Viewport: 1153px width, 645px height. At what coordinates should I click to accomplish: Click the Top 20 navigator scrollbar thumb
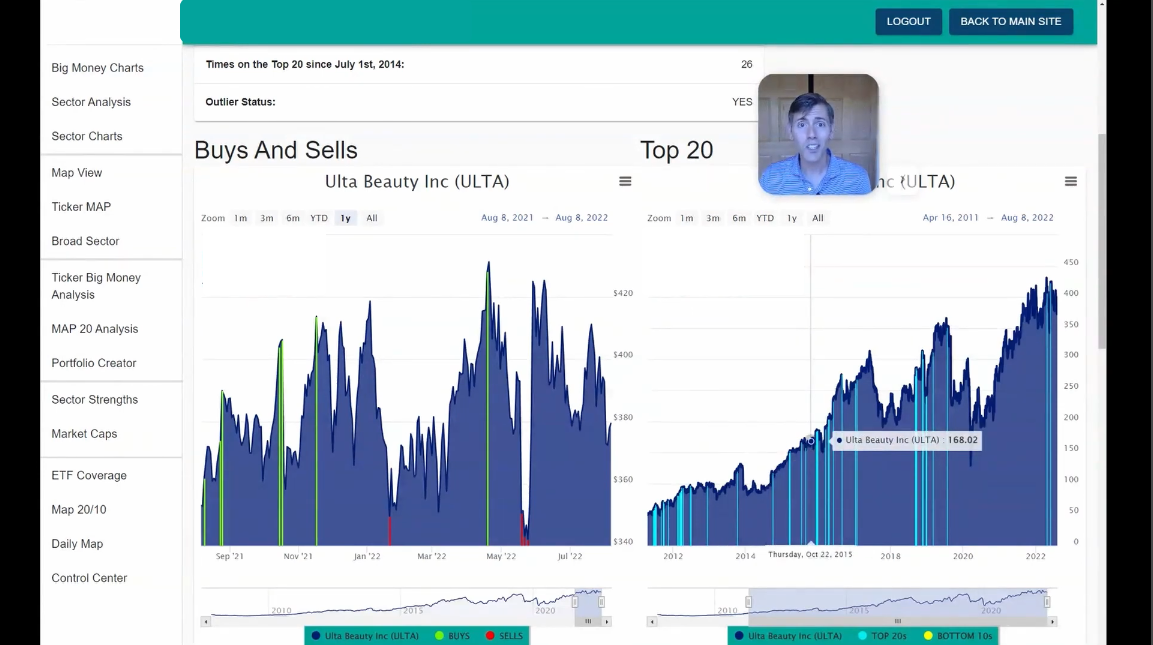[898, 621]
